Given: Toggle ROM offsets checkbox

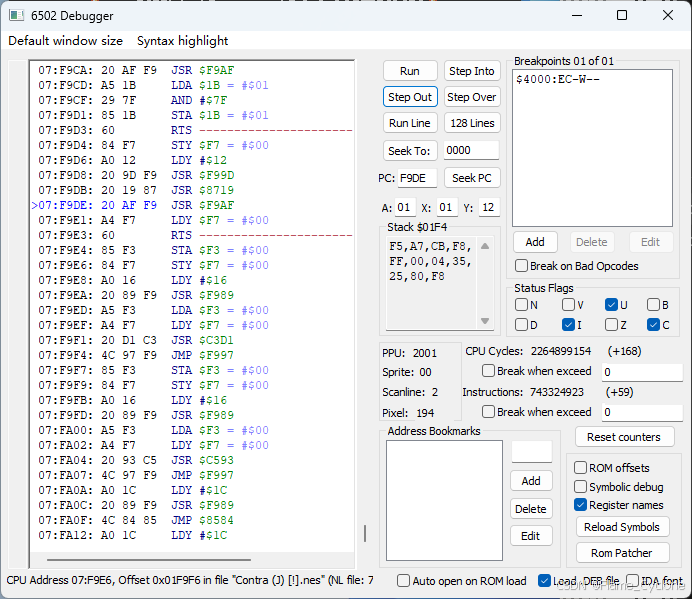Looking at the screenshot, I should (580, 468).
